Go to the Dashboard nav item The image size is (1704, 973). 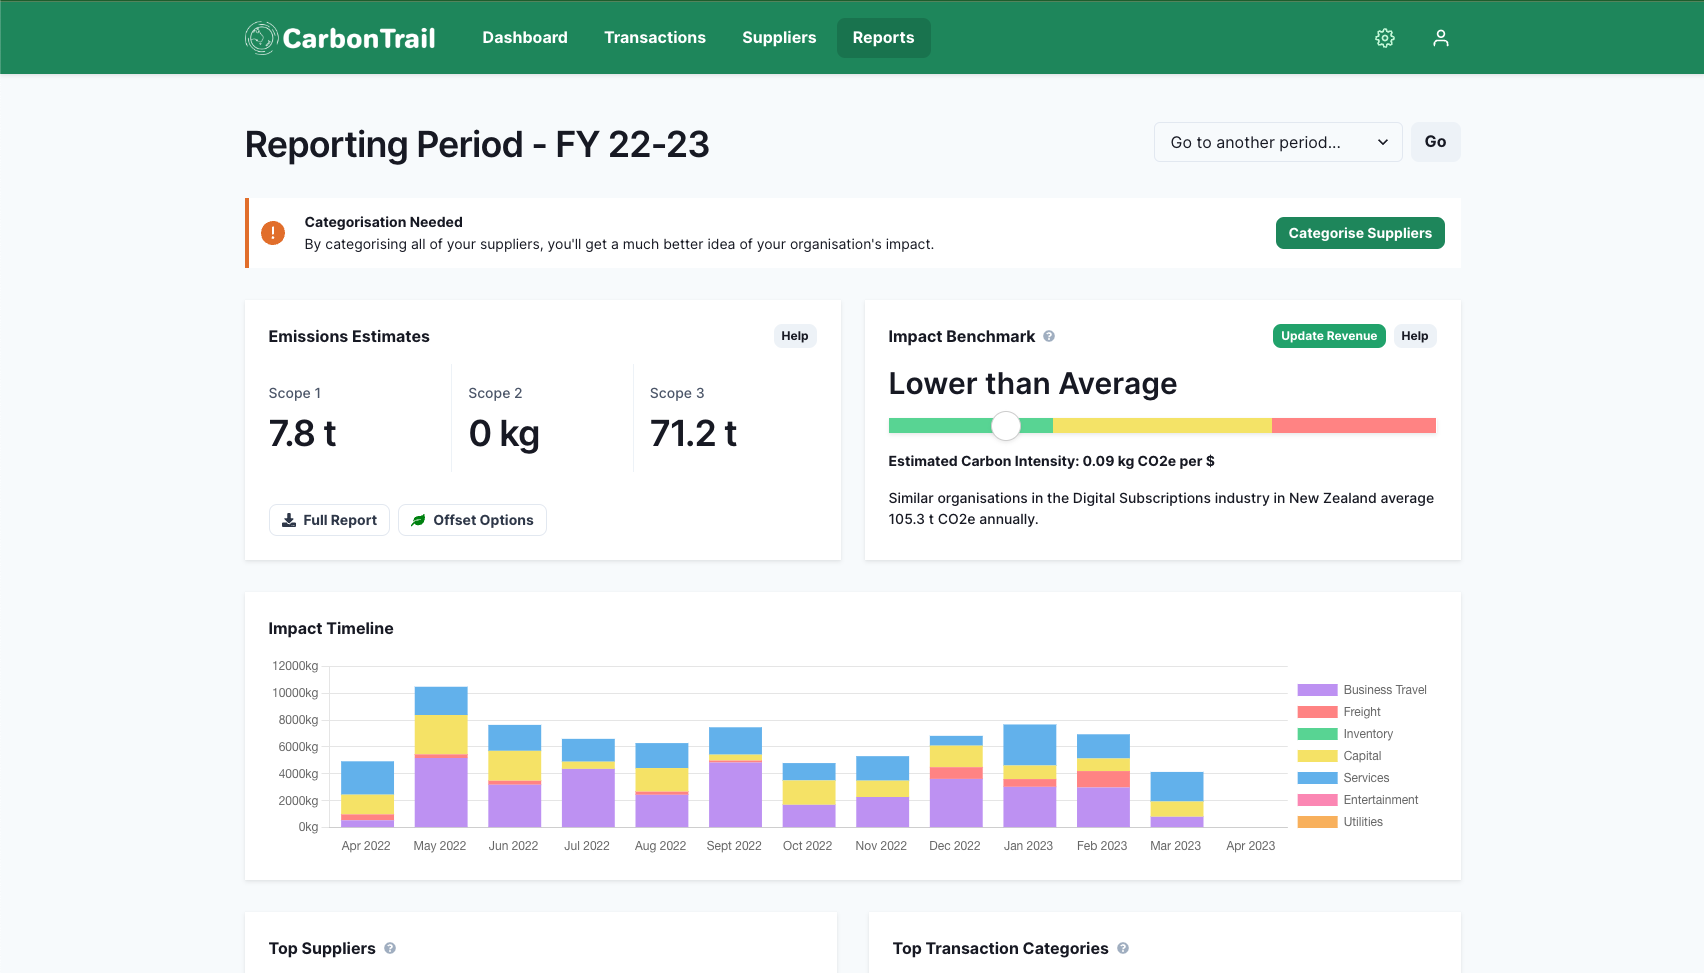click(x=525, y=38)
